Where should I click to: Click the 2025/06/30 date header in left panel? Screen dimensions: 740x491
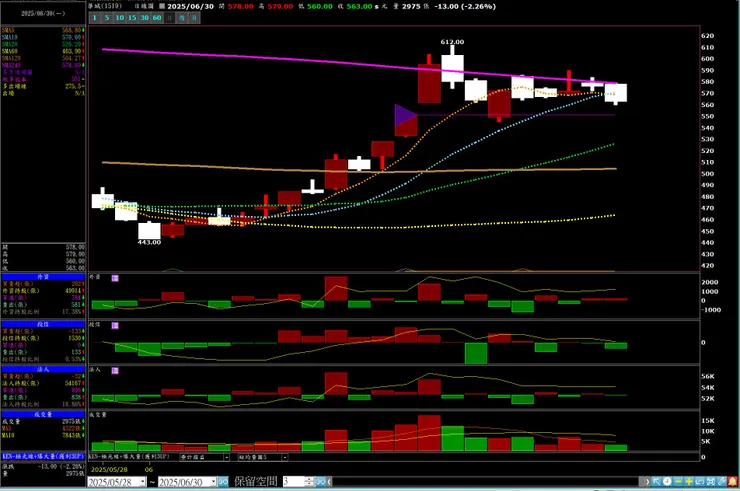click(x=43, y=13)
